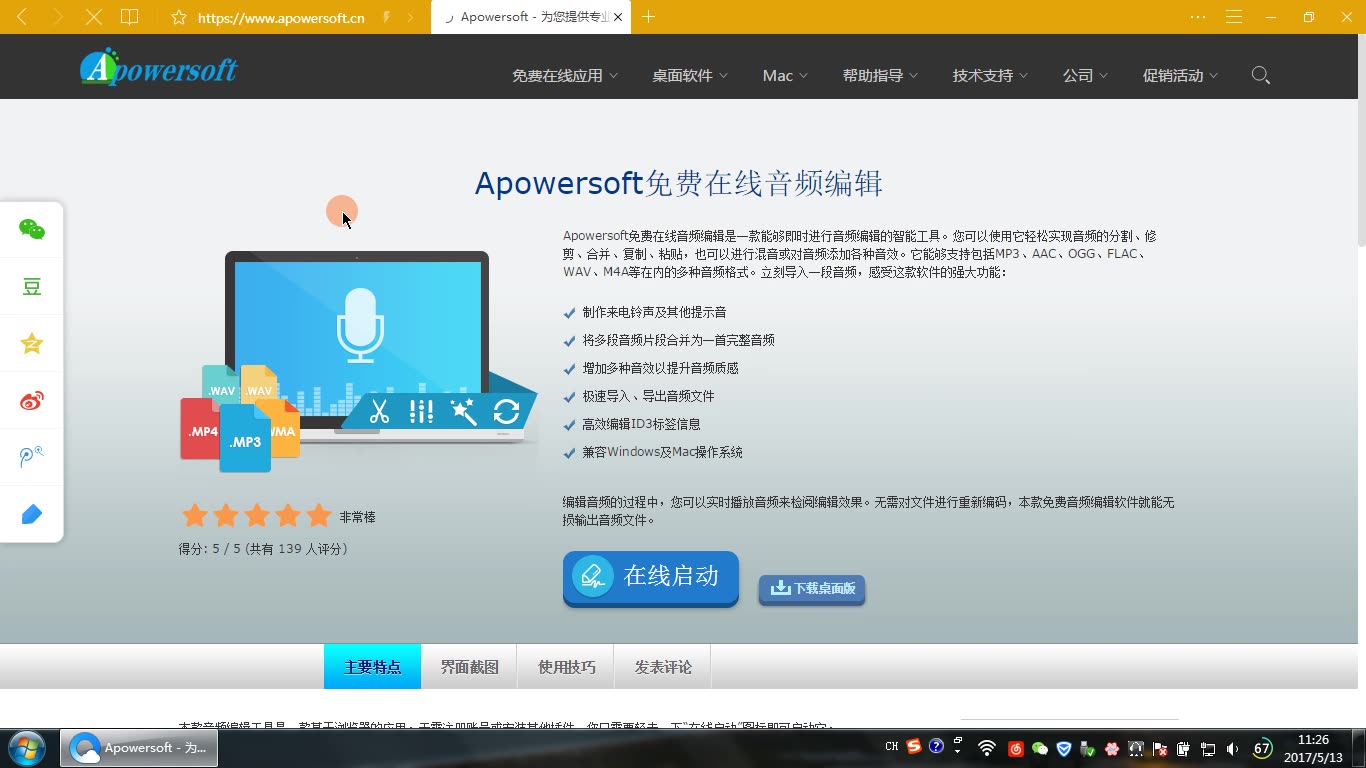The image size is (1366, 768).
Task: Open the 促销活动 dropdown
Action: coord(1180,76)
